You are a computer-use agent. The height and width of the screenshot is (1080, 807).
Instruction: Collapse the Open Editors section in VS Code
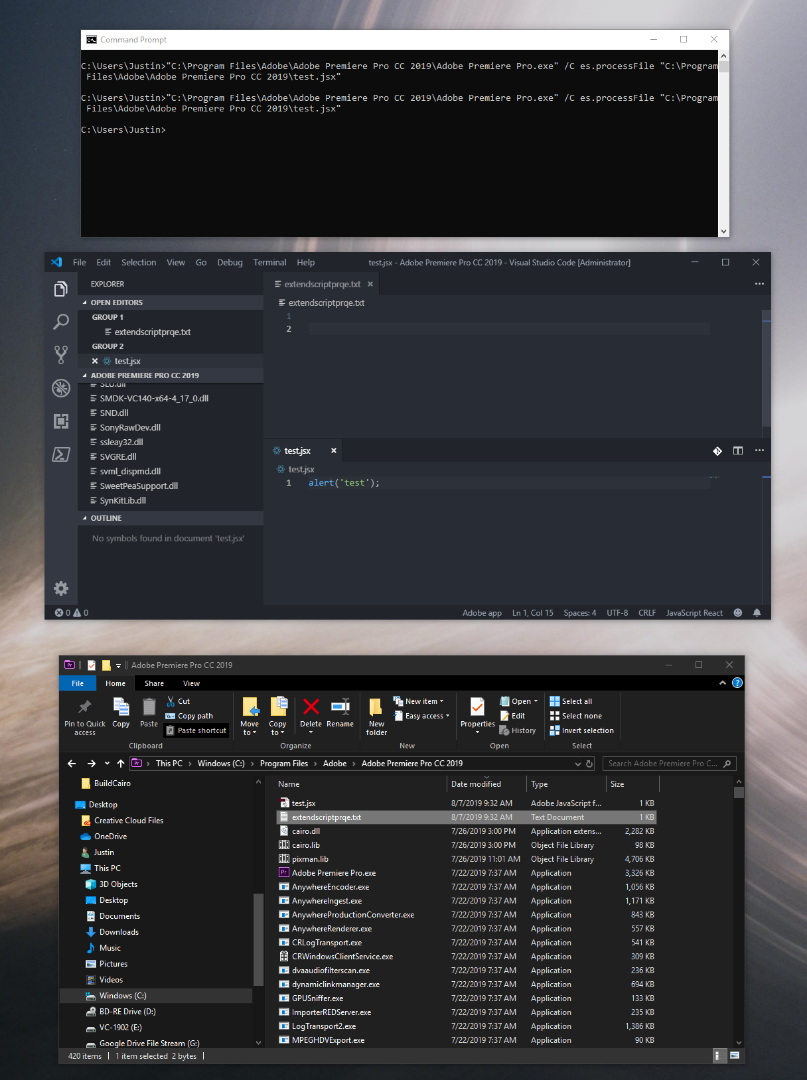click(85, 302)
